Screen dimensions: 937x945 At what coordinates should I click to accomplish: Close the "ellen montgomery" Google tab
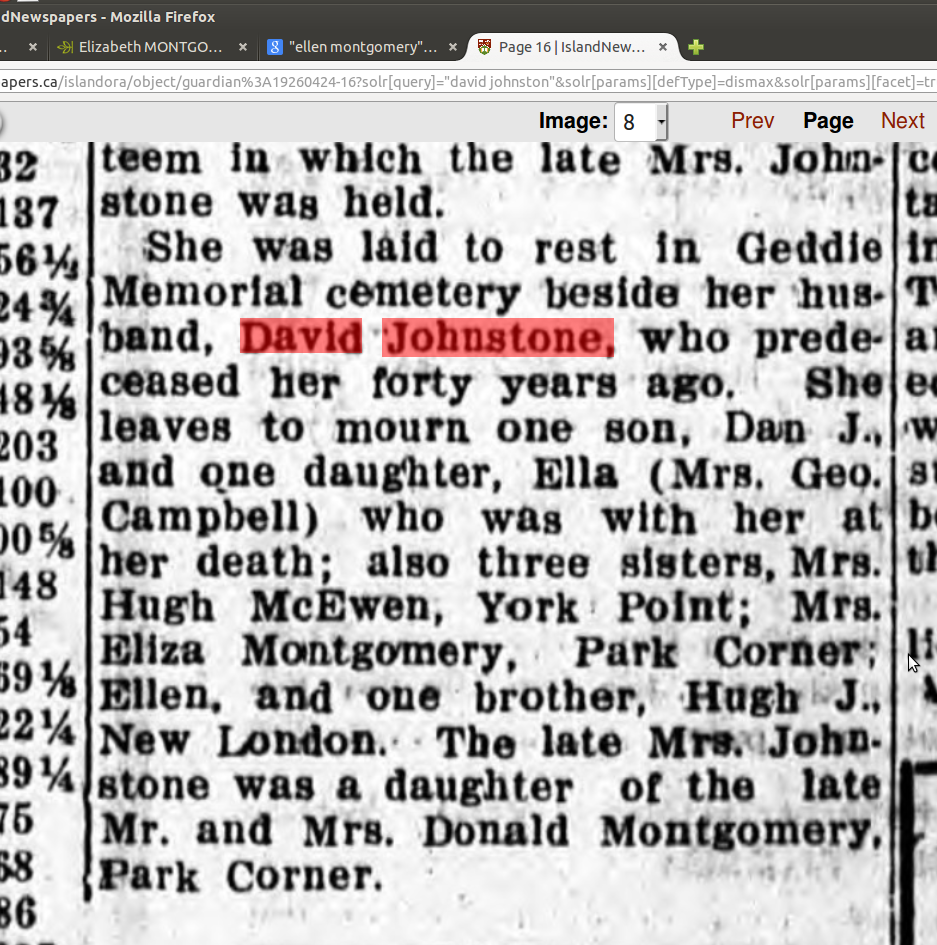pos(452,47)
